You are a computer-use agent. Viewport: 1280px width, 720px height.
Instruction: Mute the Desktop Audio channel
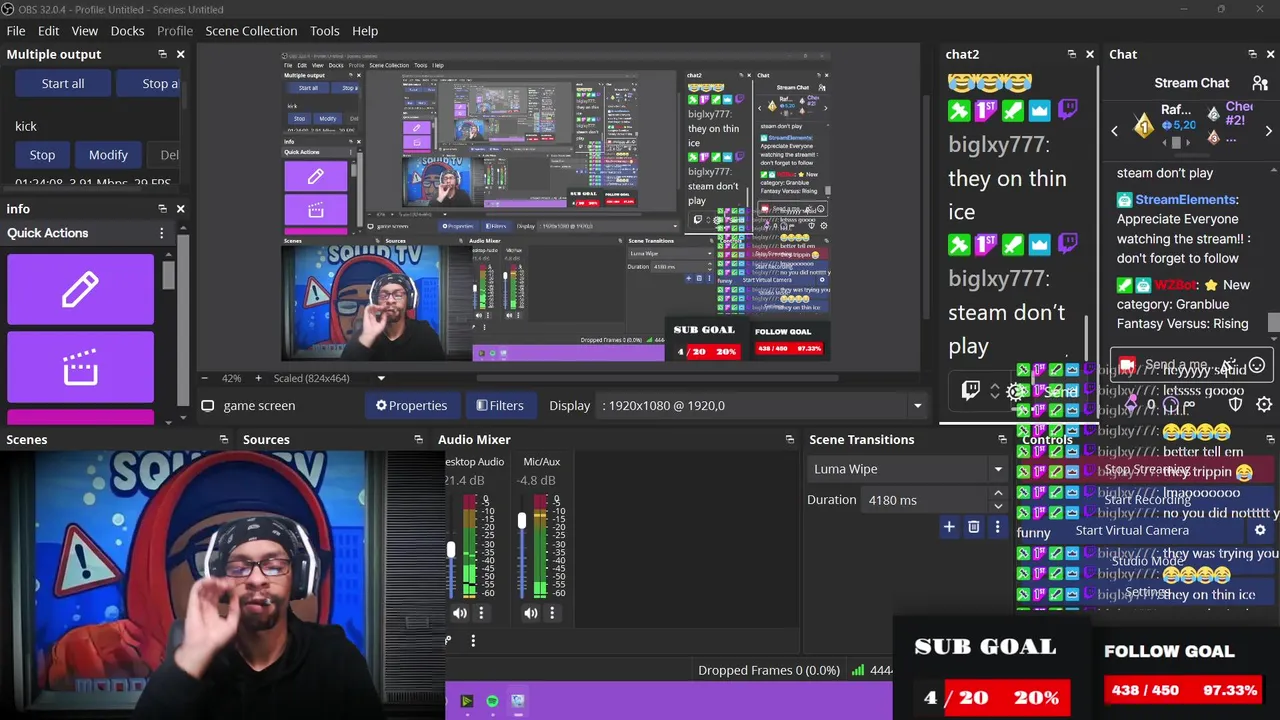tap(459, 613)
